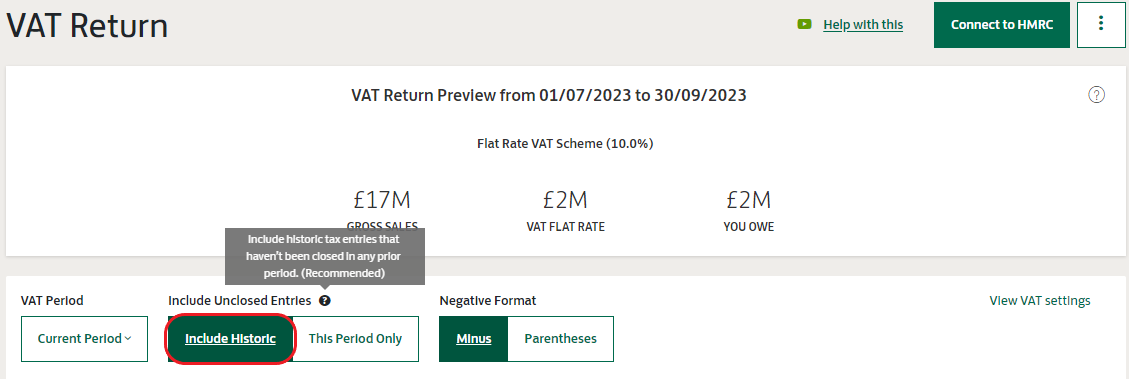The width and height of the screenshot is (1129, 379).
Task: Click the Flat Rate VAT Scheme label
Action: (565, 143)
